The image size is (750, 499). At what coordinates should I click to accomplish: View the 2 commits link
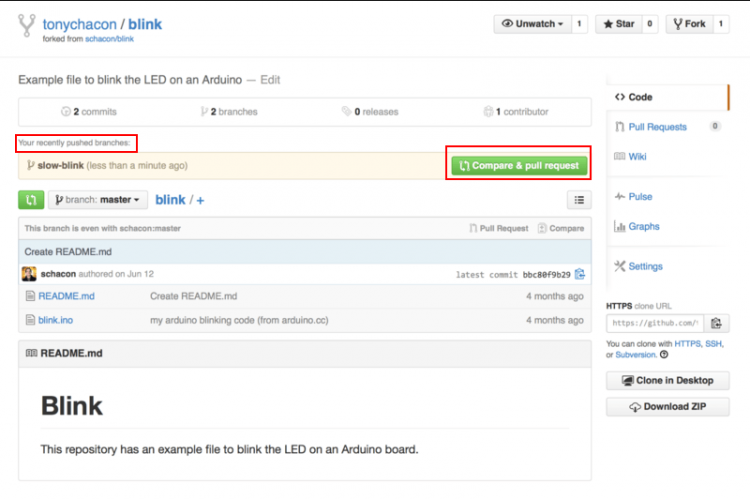coord(89,111)
